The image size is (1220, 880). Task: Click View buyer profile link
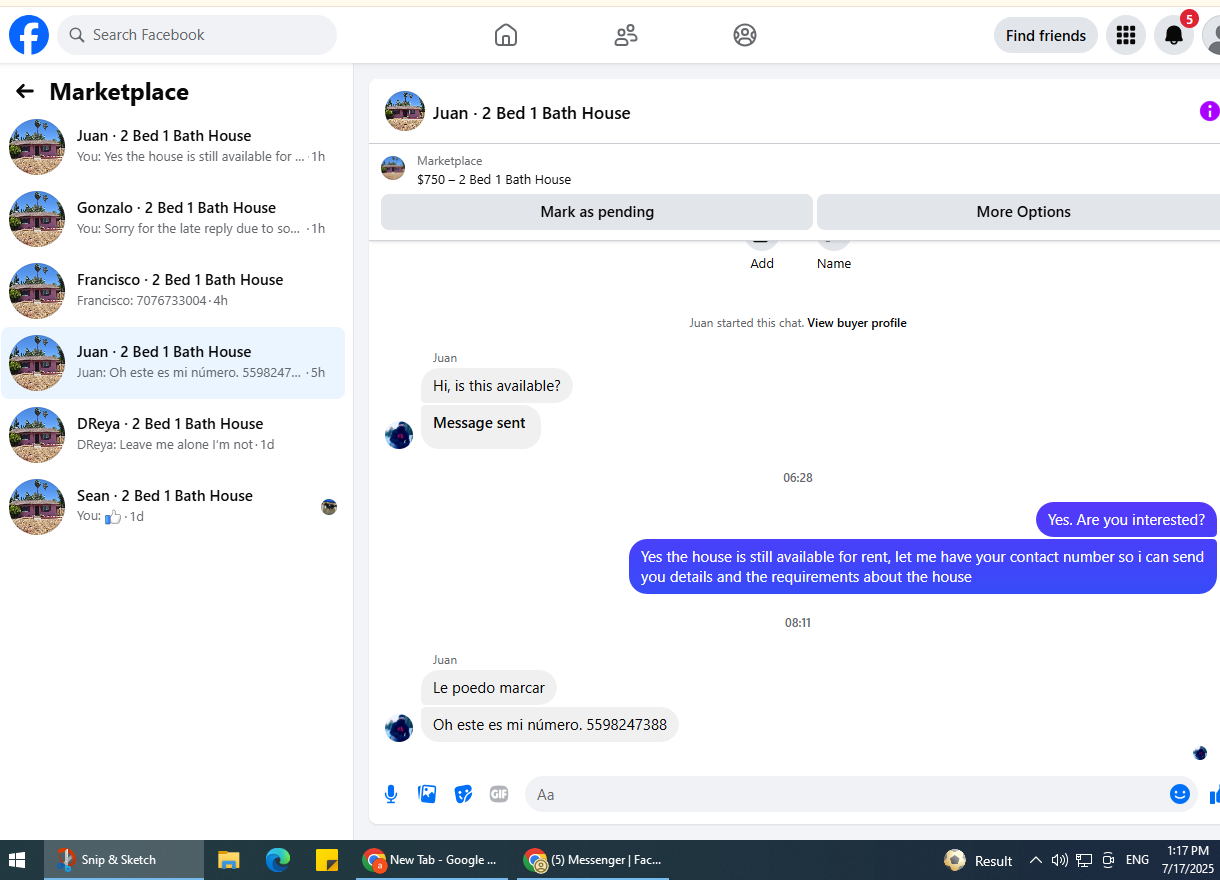click(x=857, y=323)
